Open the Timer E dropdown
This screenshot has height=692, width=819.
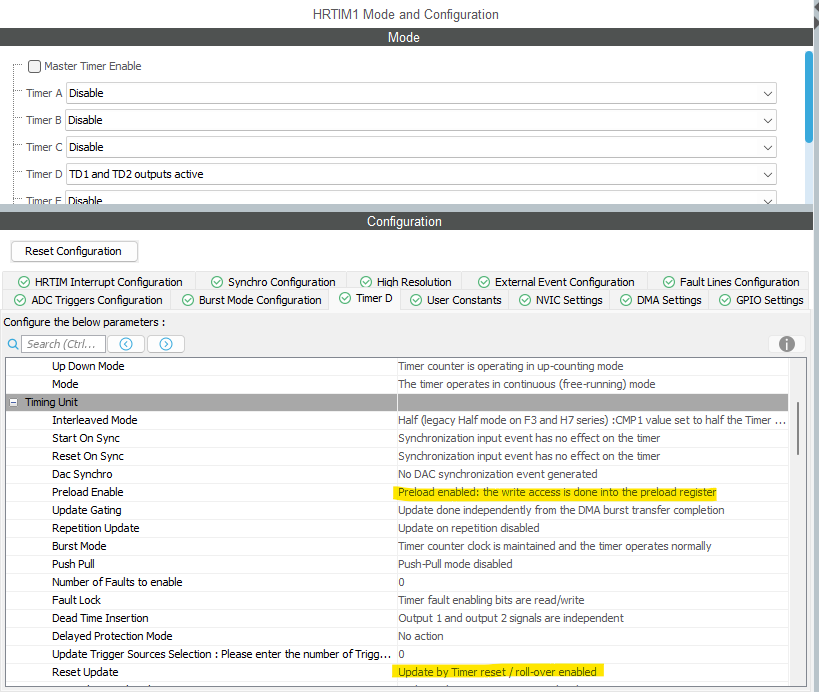tap(421, 198)
